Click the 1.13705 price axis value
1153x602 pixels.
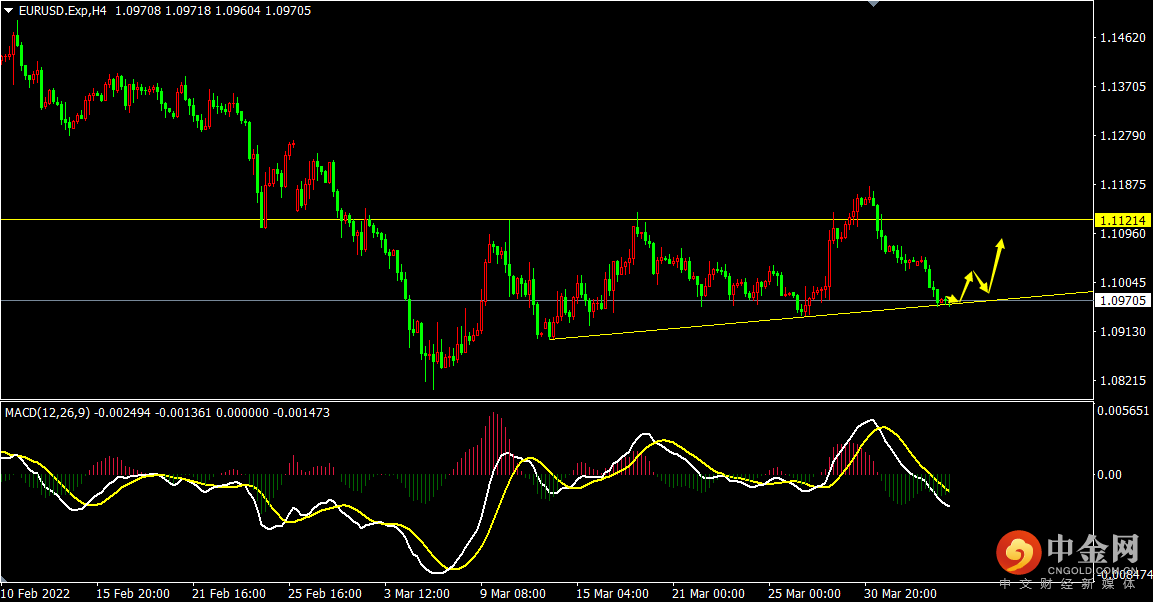1122,87
